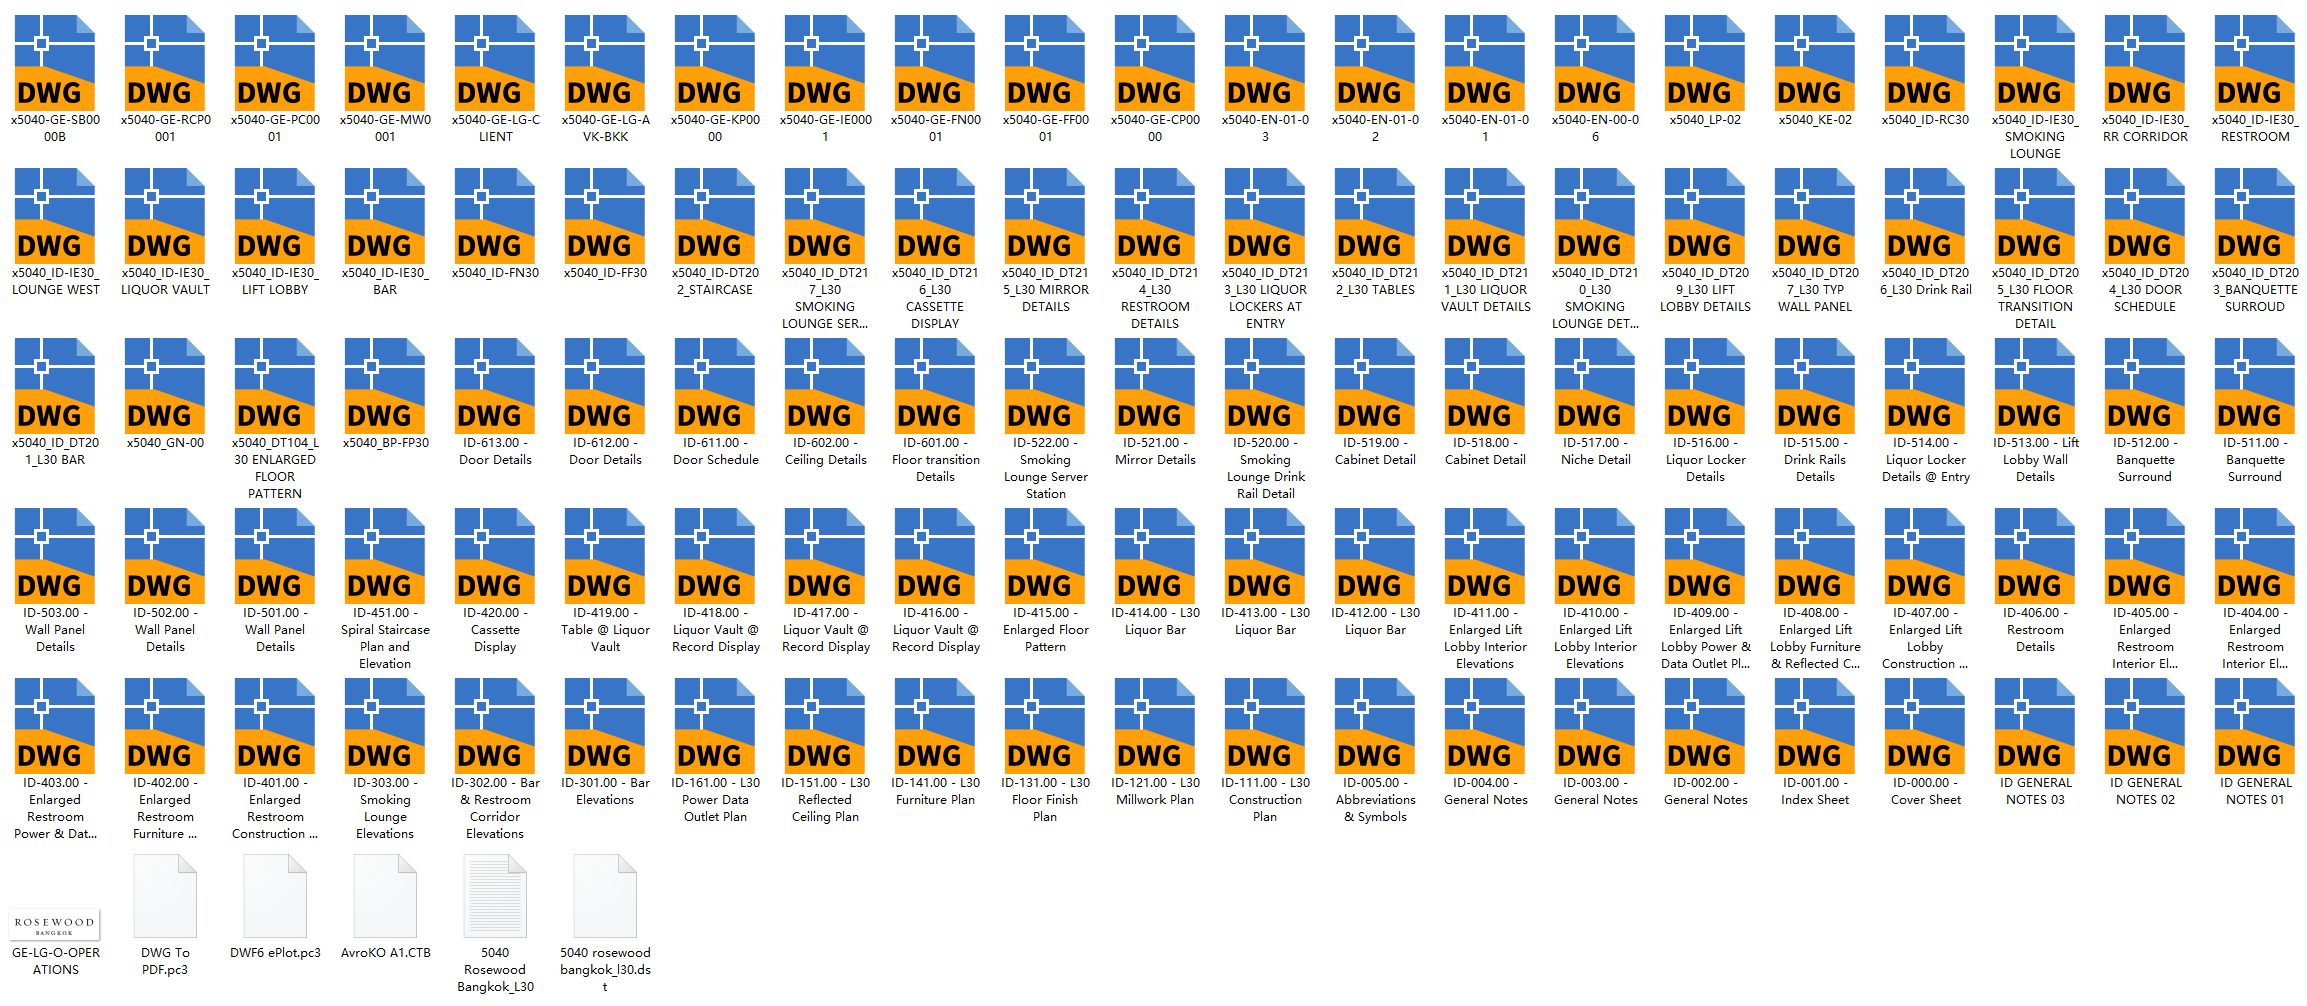Select the x5040_ID-IE30_SMOKING LOUNGE file icon
This screenshot has height=1006, width=2307.
coord(2035,62)
